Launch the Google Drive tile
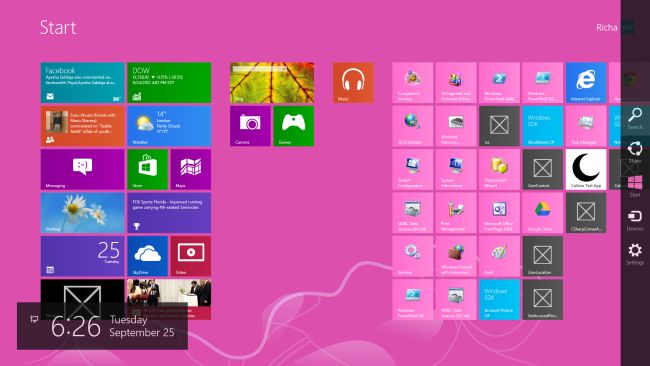650x366 pixels. click(x=543, y=213)
